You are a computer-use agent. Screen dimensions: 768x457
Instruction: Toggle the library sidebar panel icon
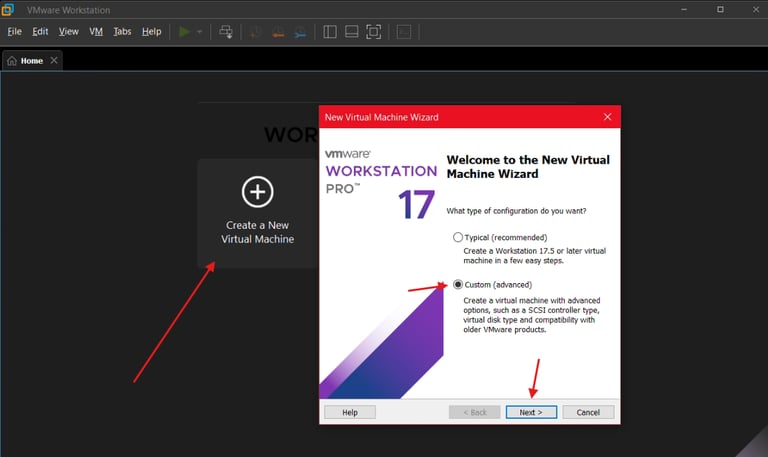coord(330,32)
